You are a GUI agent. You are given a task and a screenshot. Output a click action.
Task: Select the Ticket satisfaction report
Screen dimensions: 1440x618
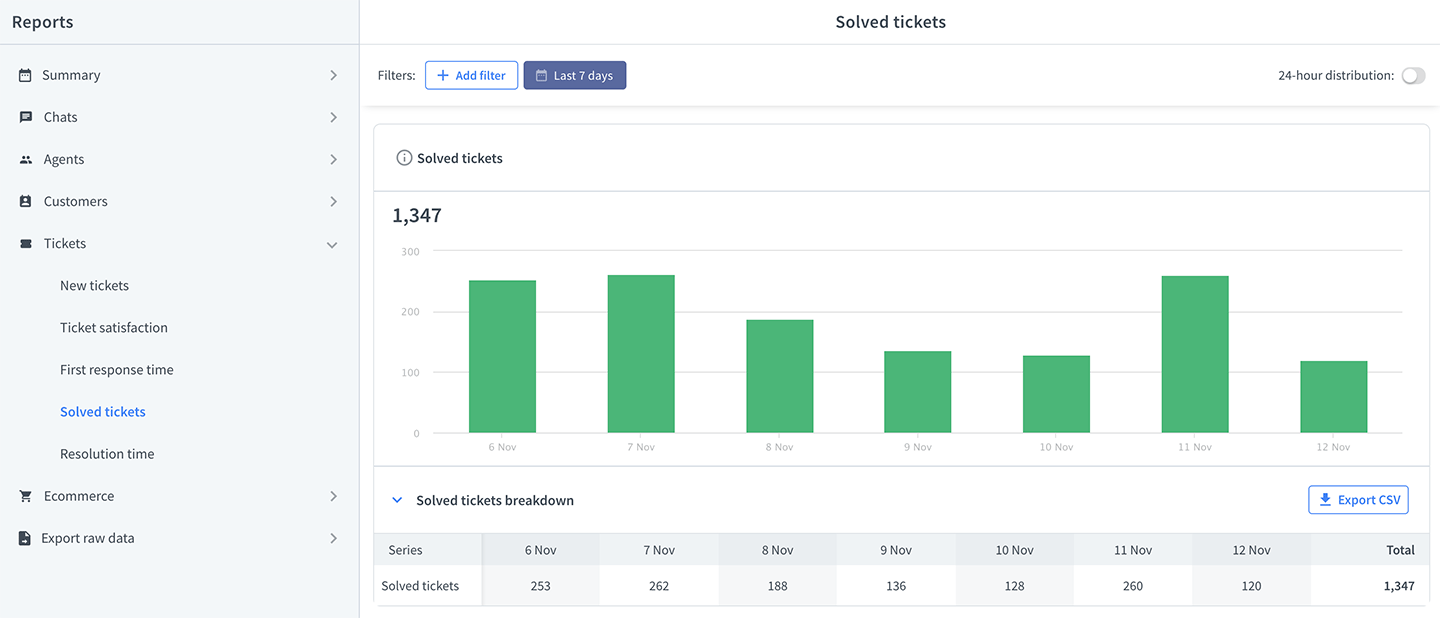pyautogui.click(x=114, y=327)
